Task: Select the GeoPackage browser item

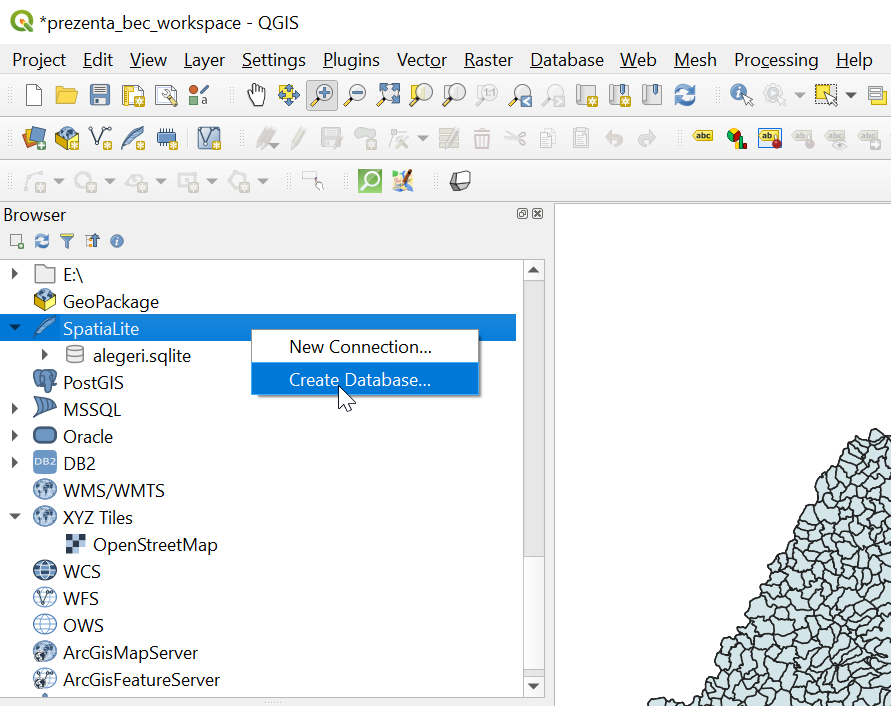Action: pyautogui.click(x=111, y=302)
